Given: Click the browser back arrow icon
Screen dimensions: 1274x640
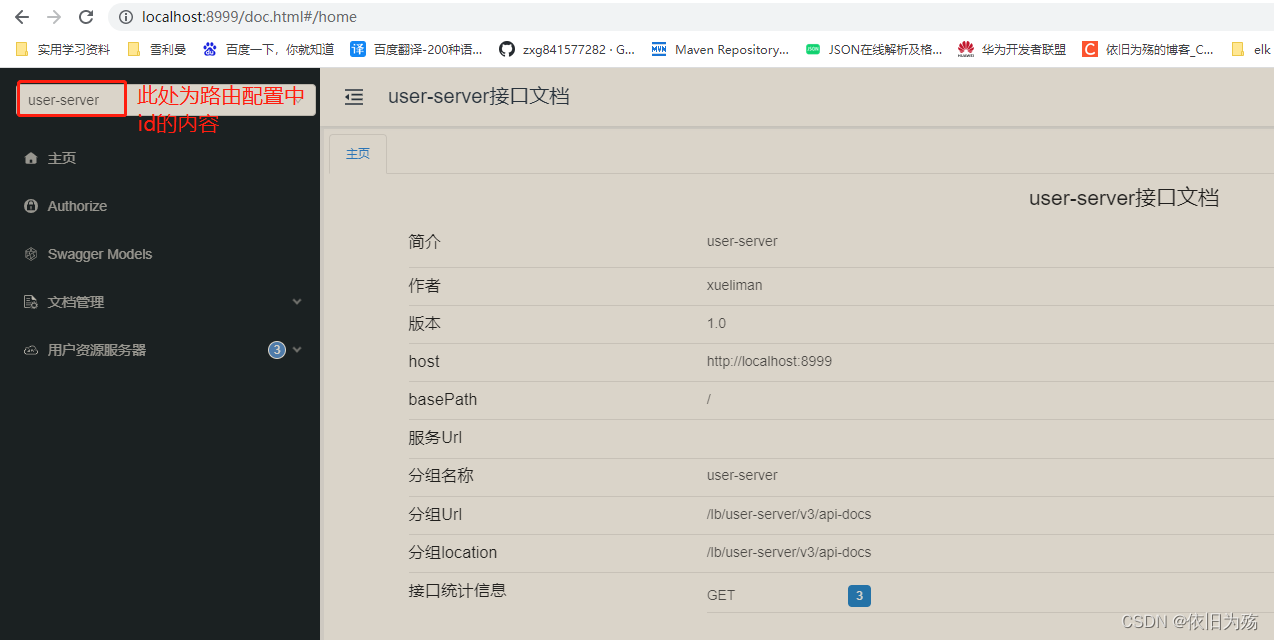Looking at the screenshot, I should [22, 16].
